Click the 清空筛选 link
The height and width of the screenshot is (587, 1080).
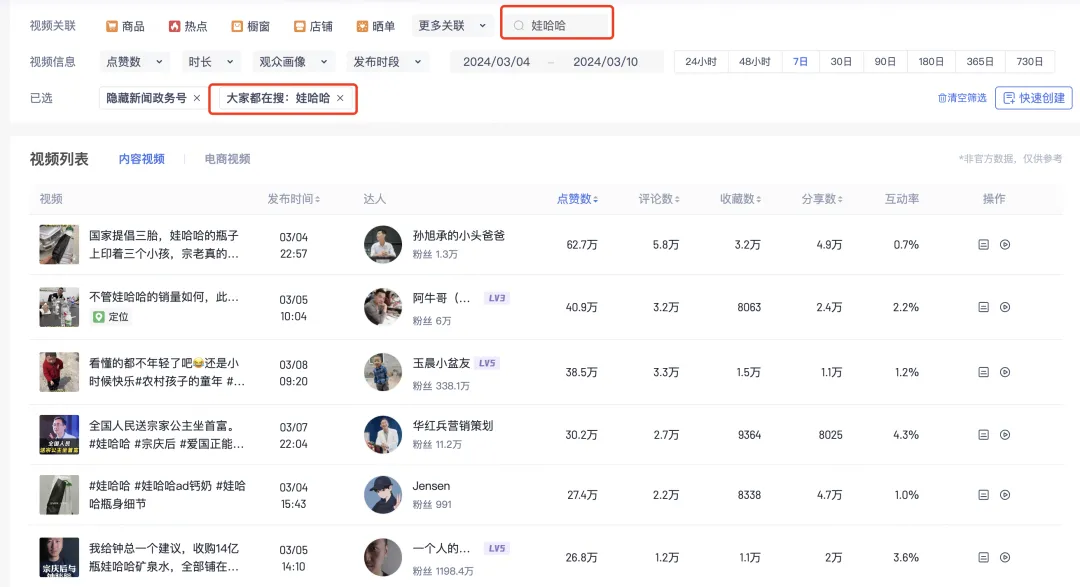962,98
